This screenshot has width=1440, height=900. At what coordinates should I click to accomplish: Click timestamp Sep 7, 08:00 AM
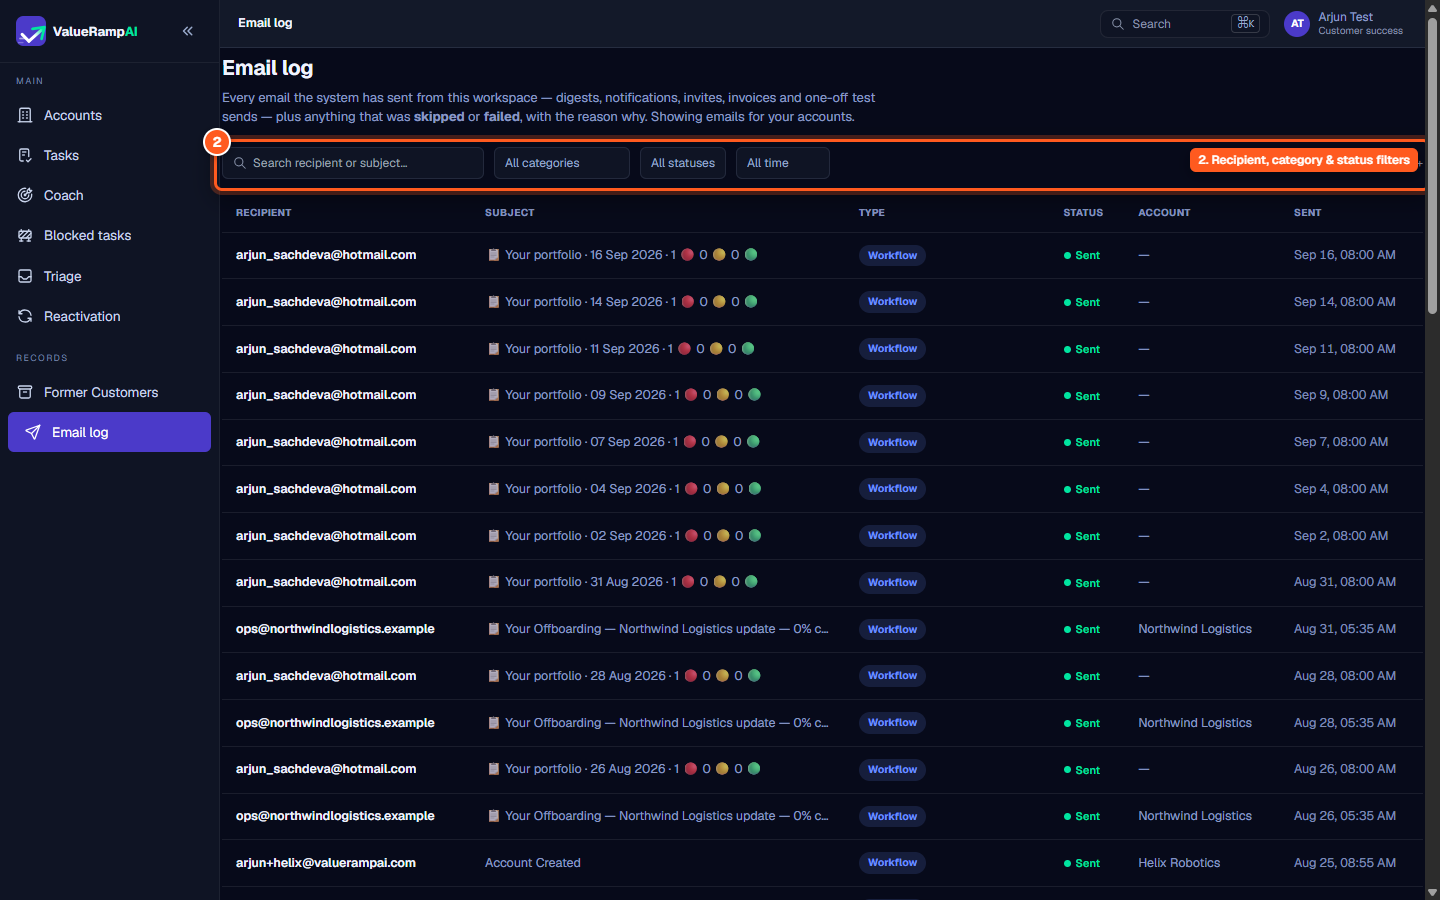pos(1341,442)
